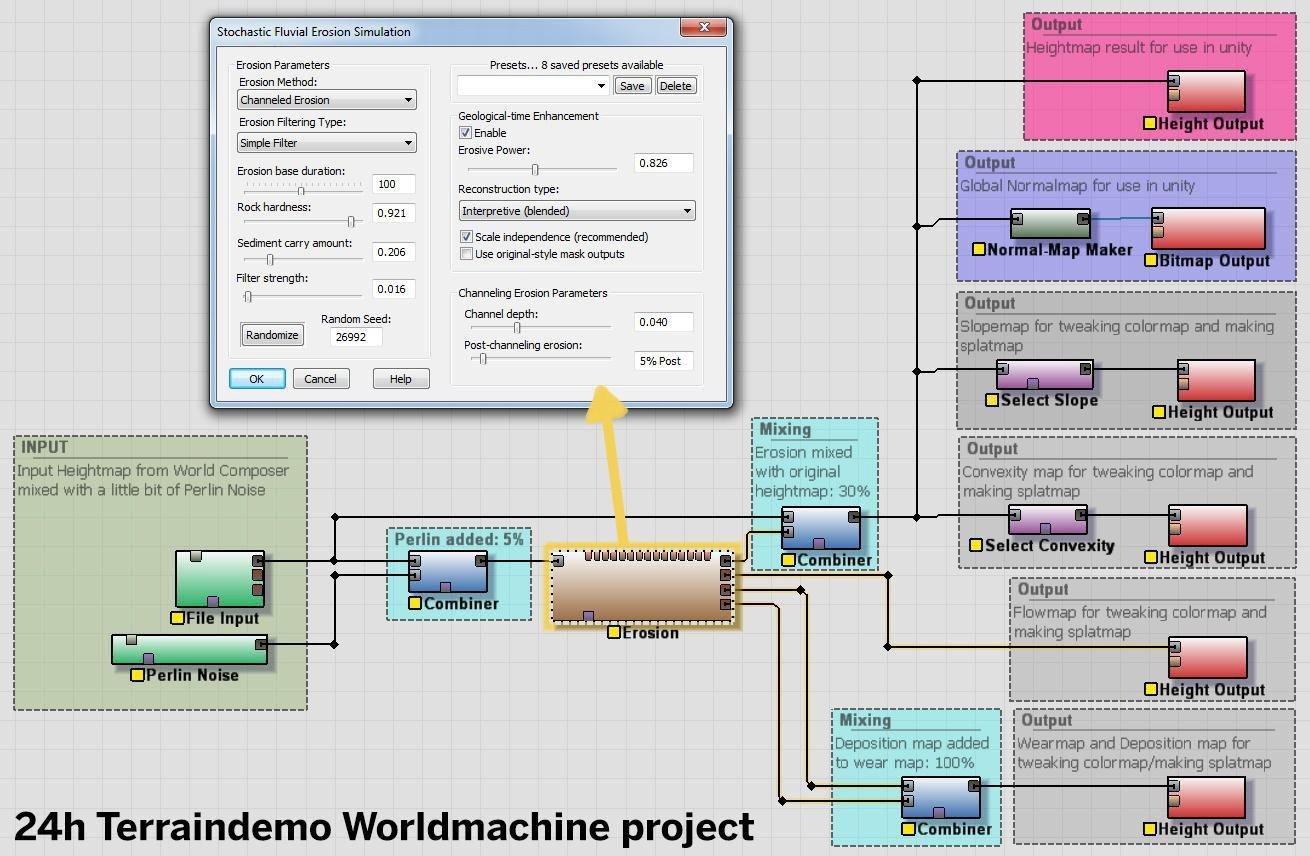Click the Random Seed input field
The image size is (1310, 856).
point(356,337)
